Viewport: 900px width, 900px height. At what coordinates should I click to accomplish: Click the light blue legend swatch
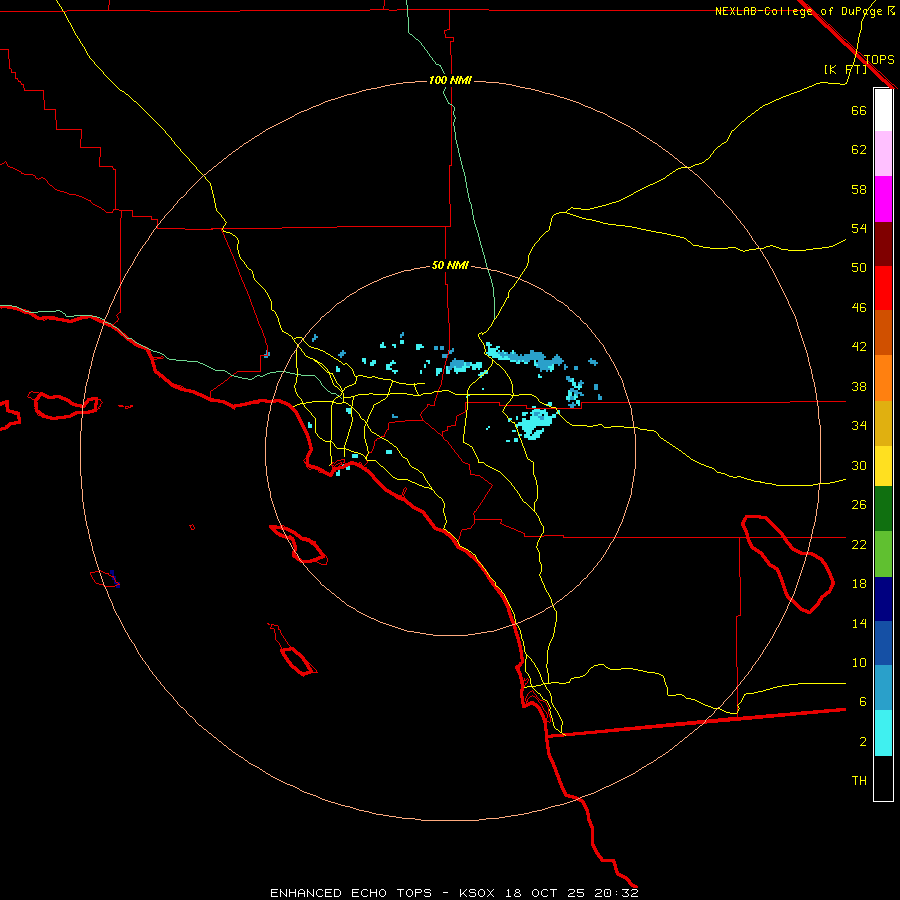[x=883, y=688]
